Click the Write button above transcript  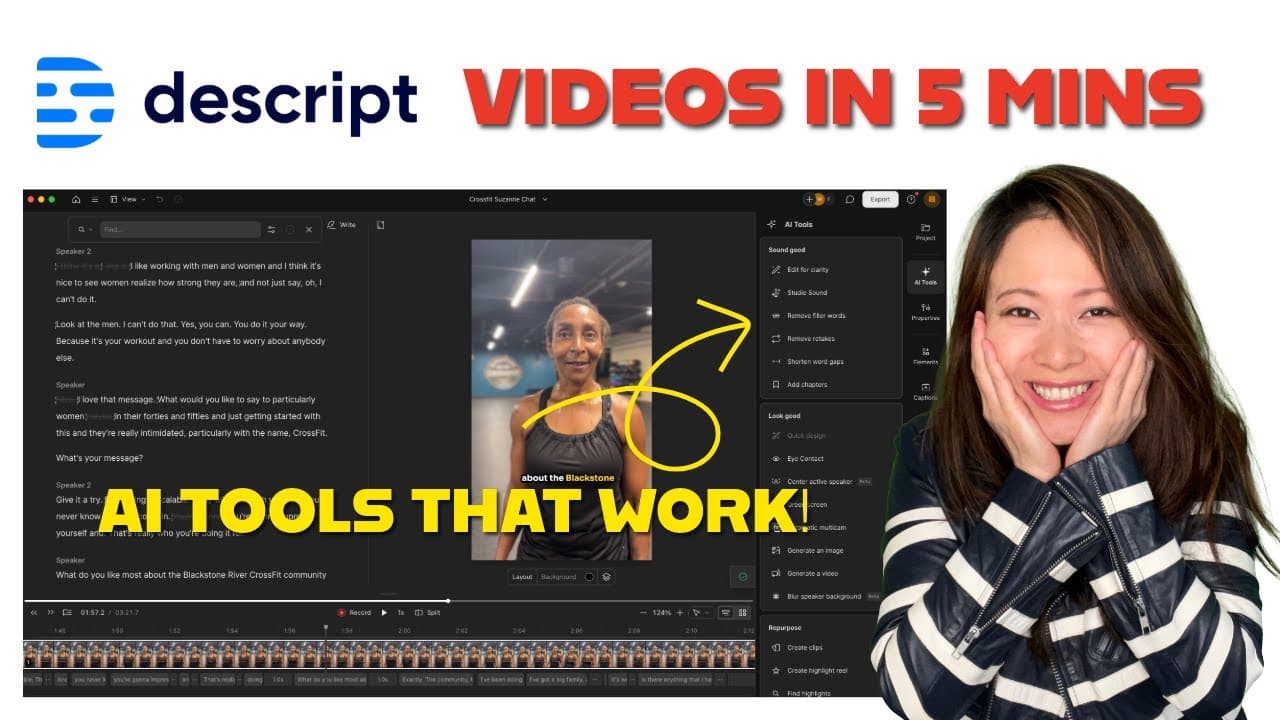coord(341,225)
